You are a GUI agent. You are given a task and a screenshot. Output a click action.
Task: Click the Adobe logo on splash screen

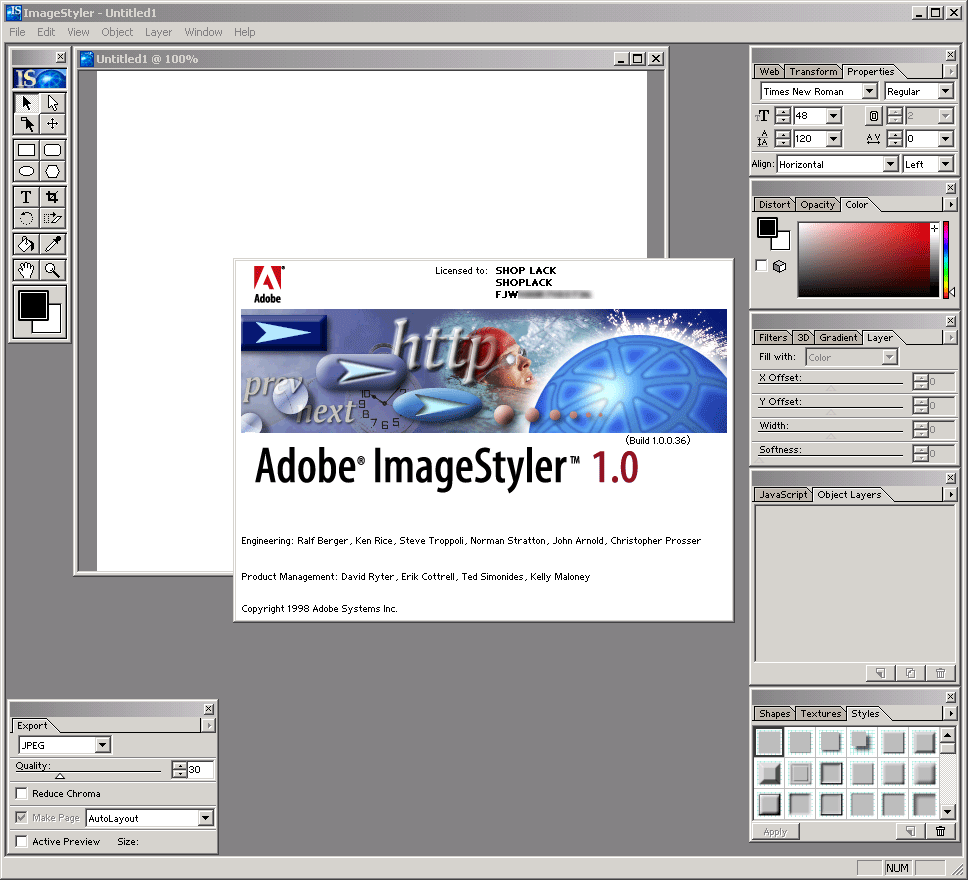(268, 285)
